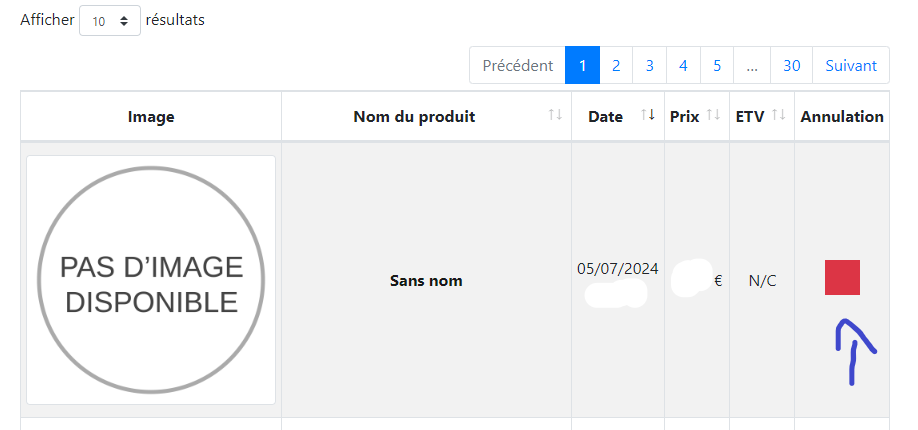Open the results-per-page dropdown showing 10
This screenshot has width=918, height=430.
(x=110, y=20)
